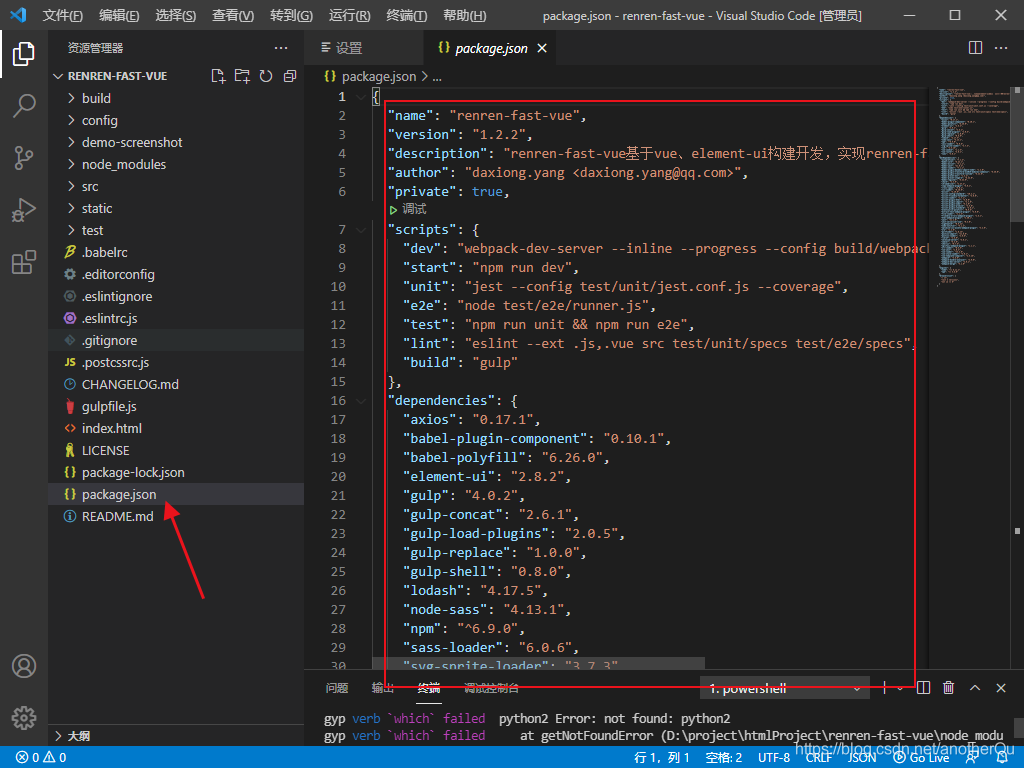Open the Manage gear icon
Image resolution: width=1024 pixels, height=768 pixels.
click(24, 718)
